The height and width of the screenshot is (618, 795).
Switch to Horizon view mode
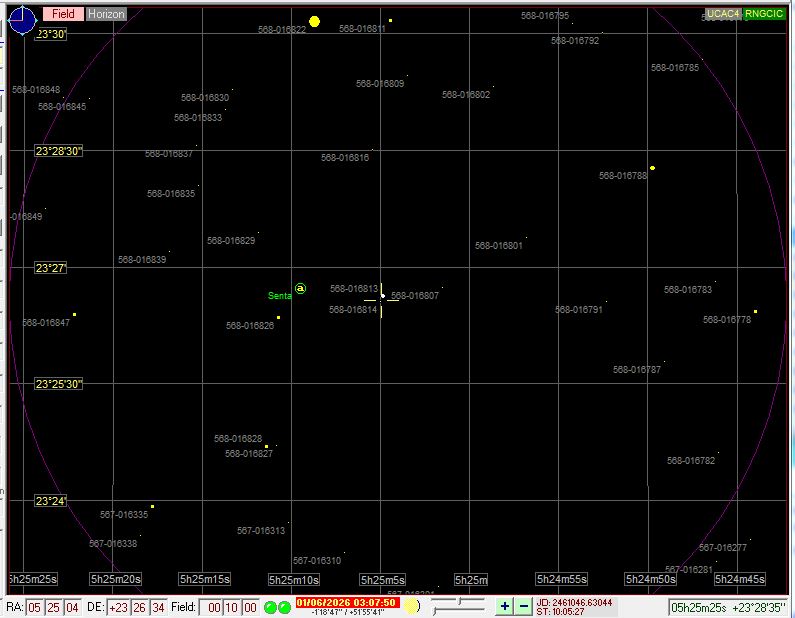click(x=106, y=14)
